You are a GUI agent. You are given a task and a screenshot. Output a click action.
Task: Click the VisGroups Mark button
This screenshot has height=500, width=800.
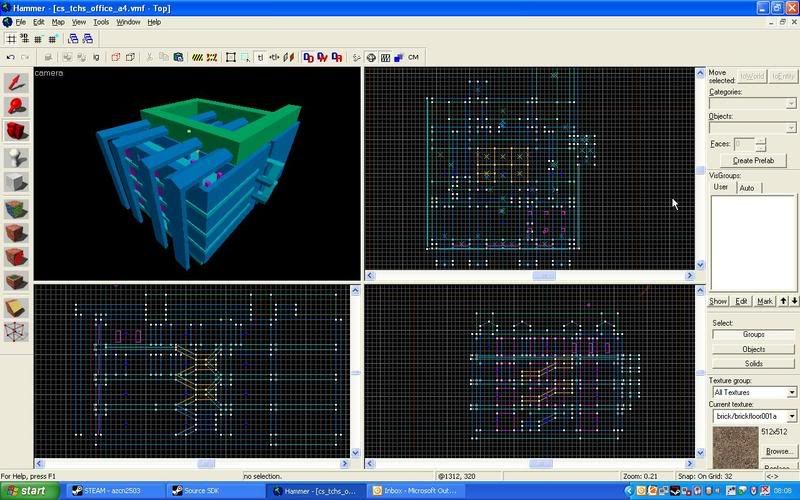(764, 301)
